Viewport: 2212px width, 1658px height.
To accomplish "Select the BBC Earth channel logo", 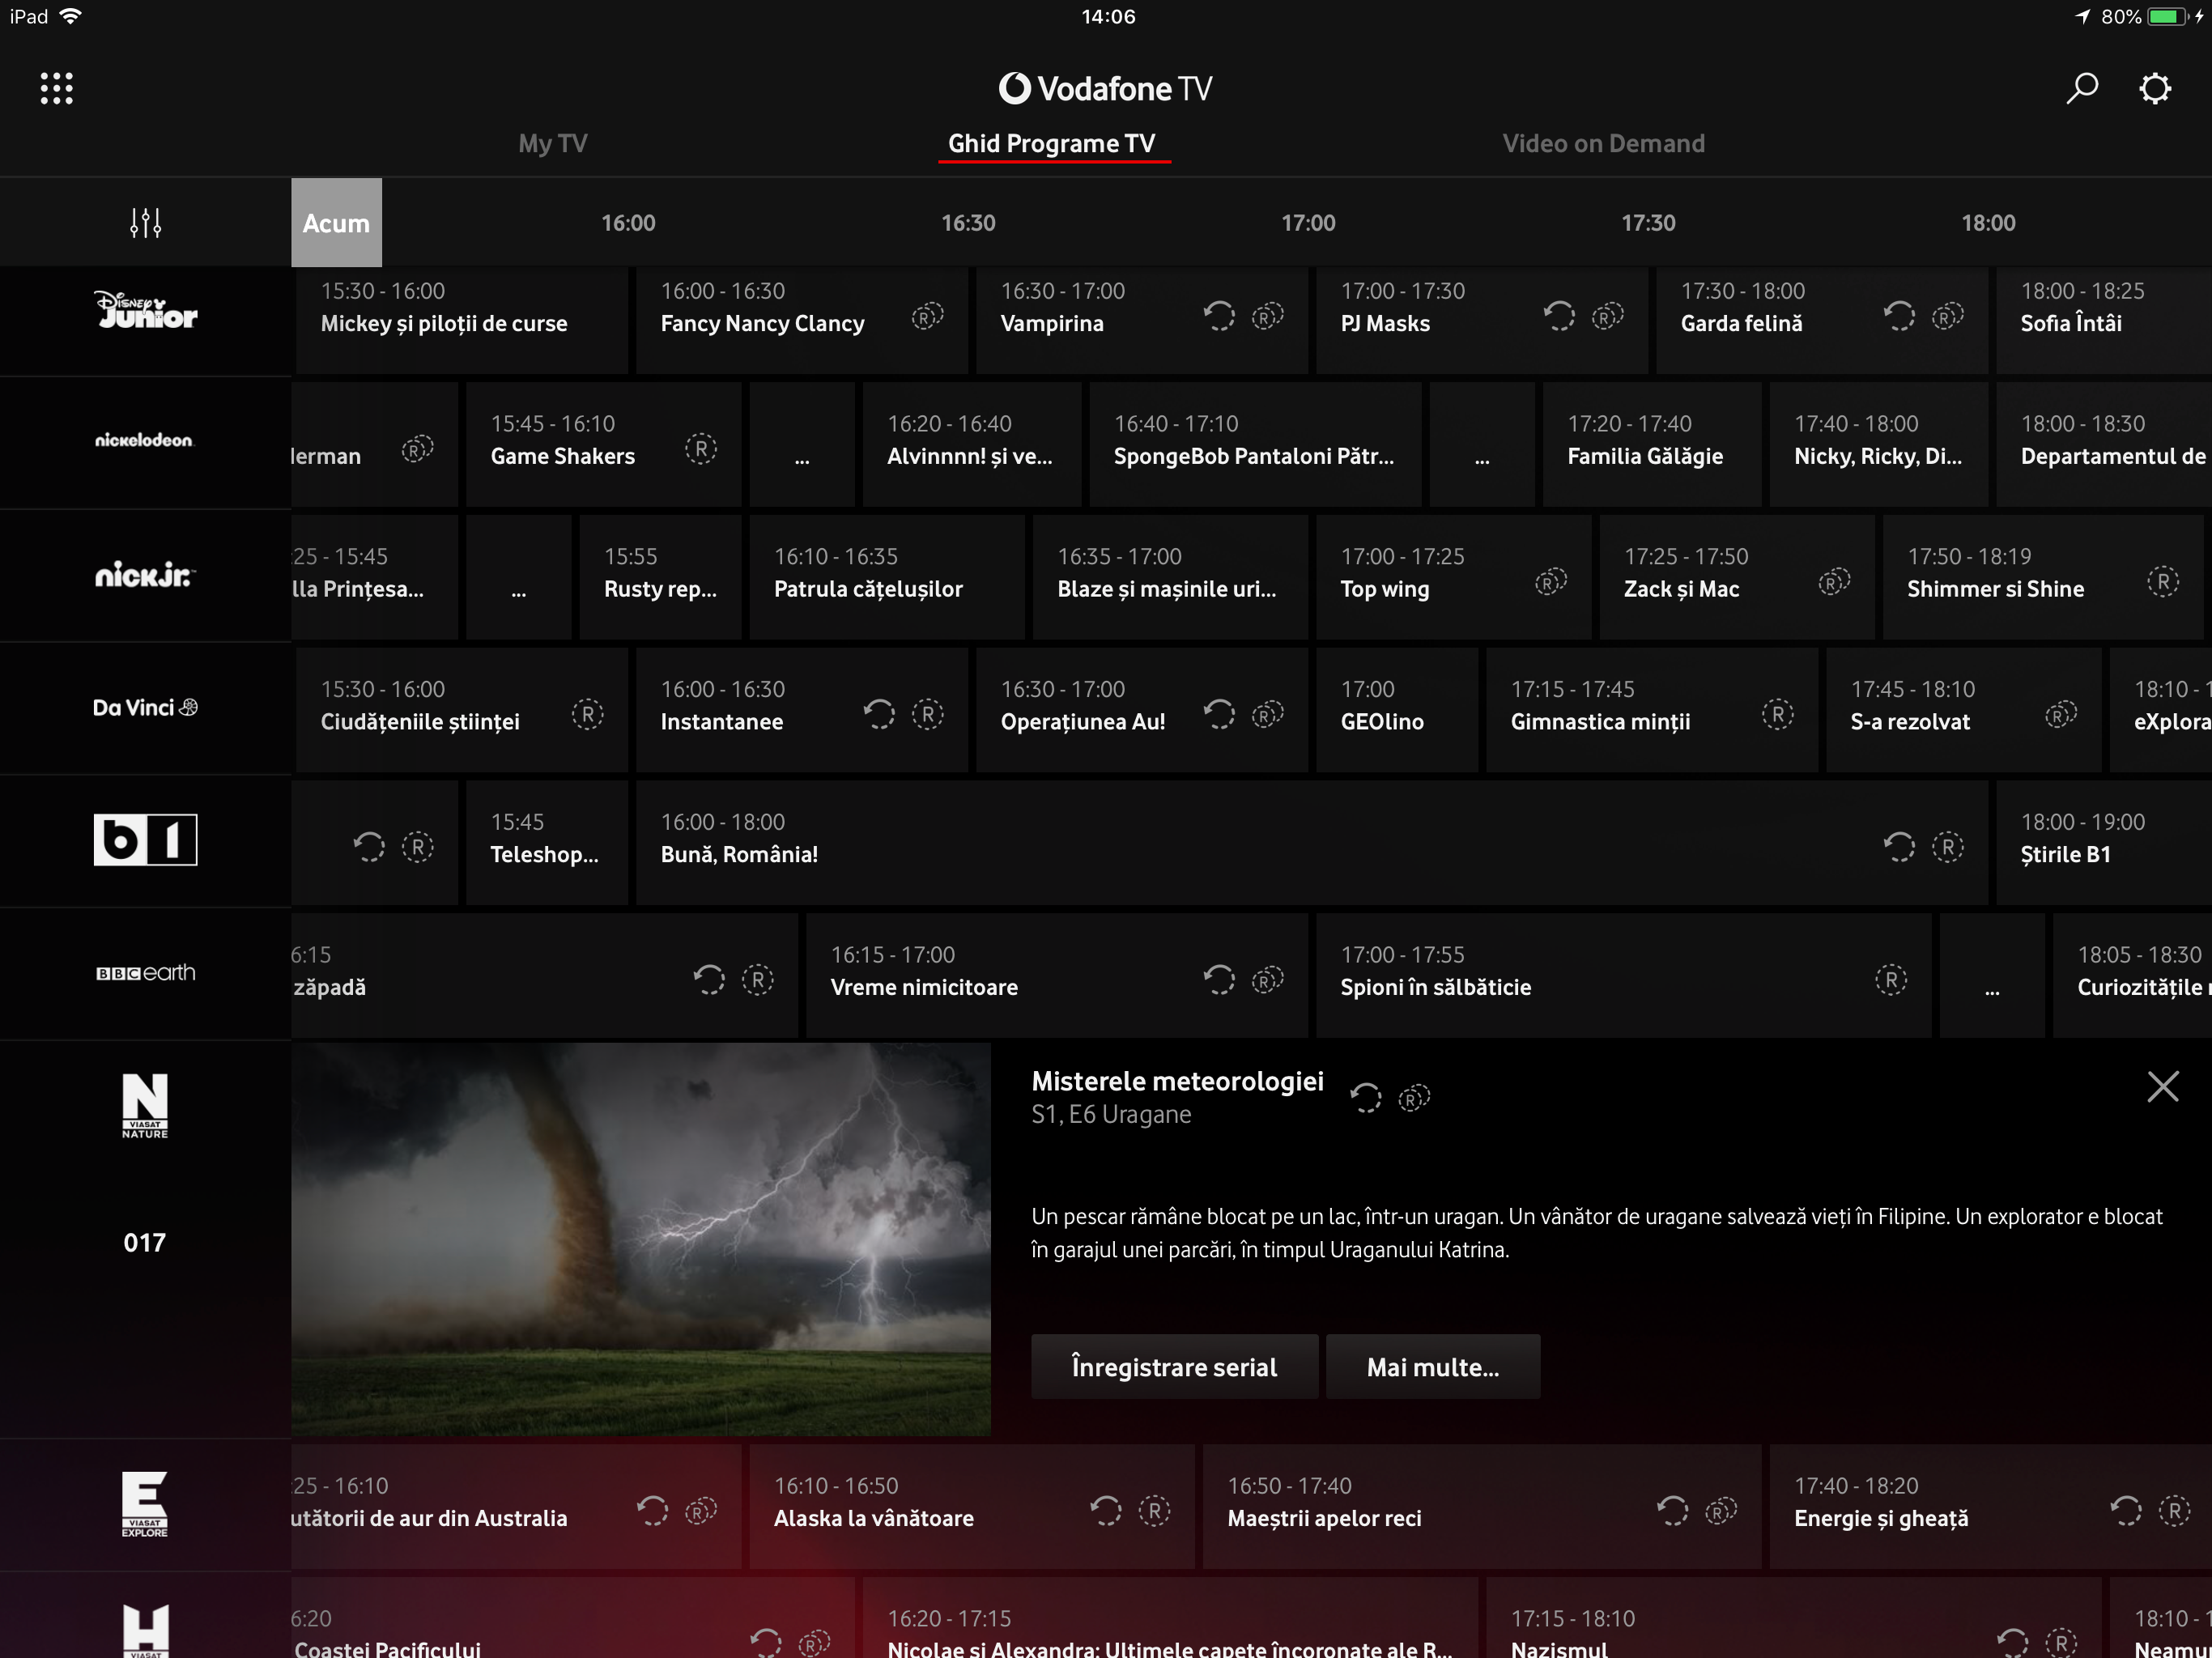I will tap(145, 972).
